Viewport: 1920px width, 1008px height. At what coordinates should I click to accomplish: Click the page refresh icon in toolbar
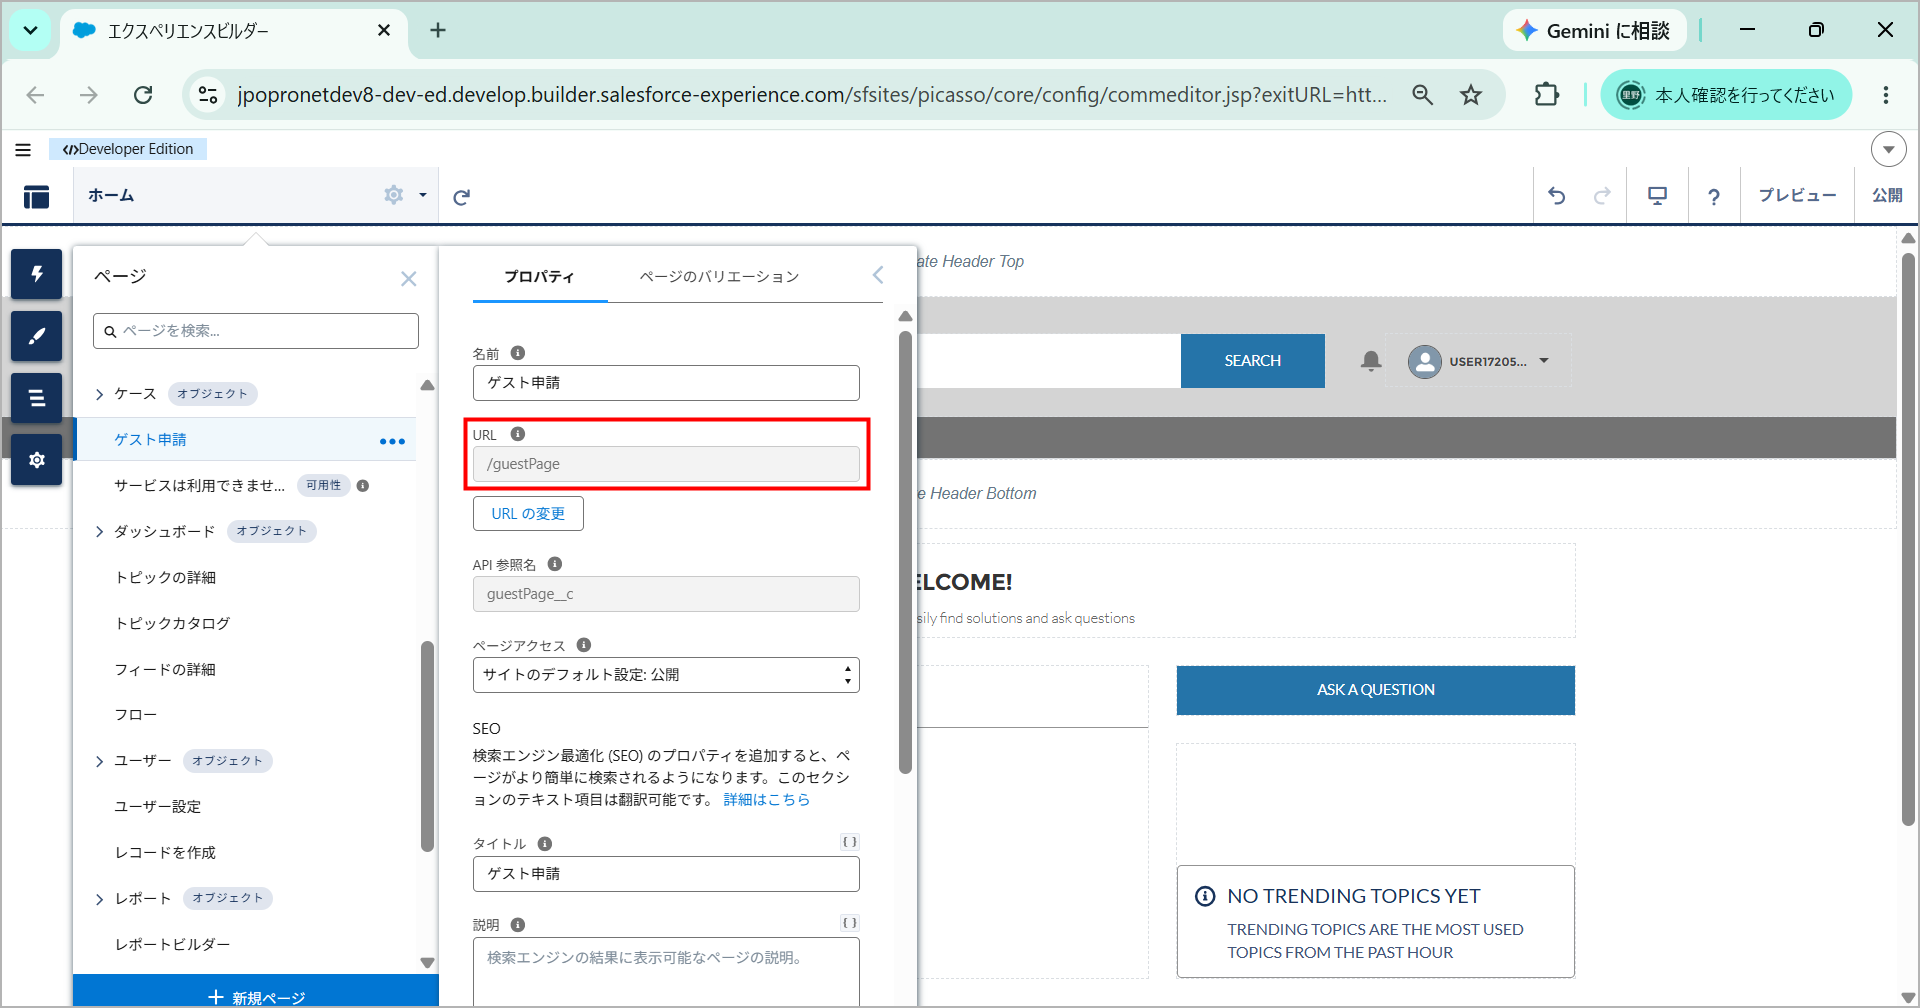461,197
